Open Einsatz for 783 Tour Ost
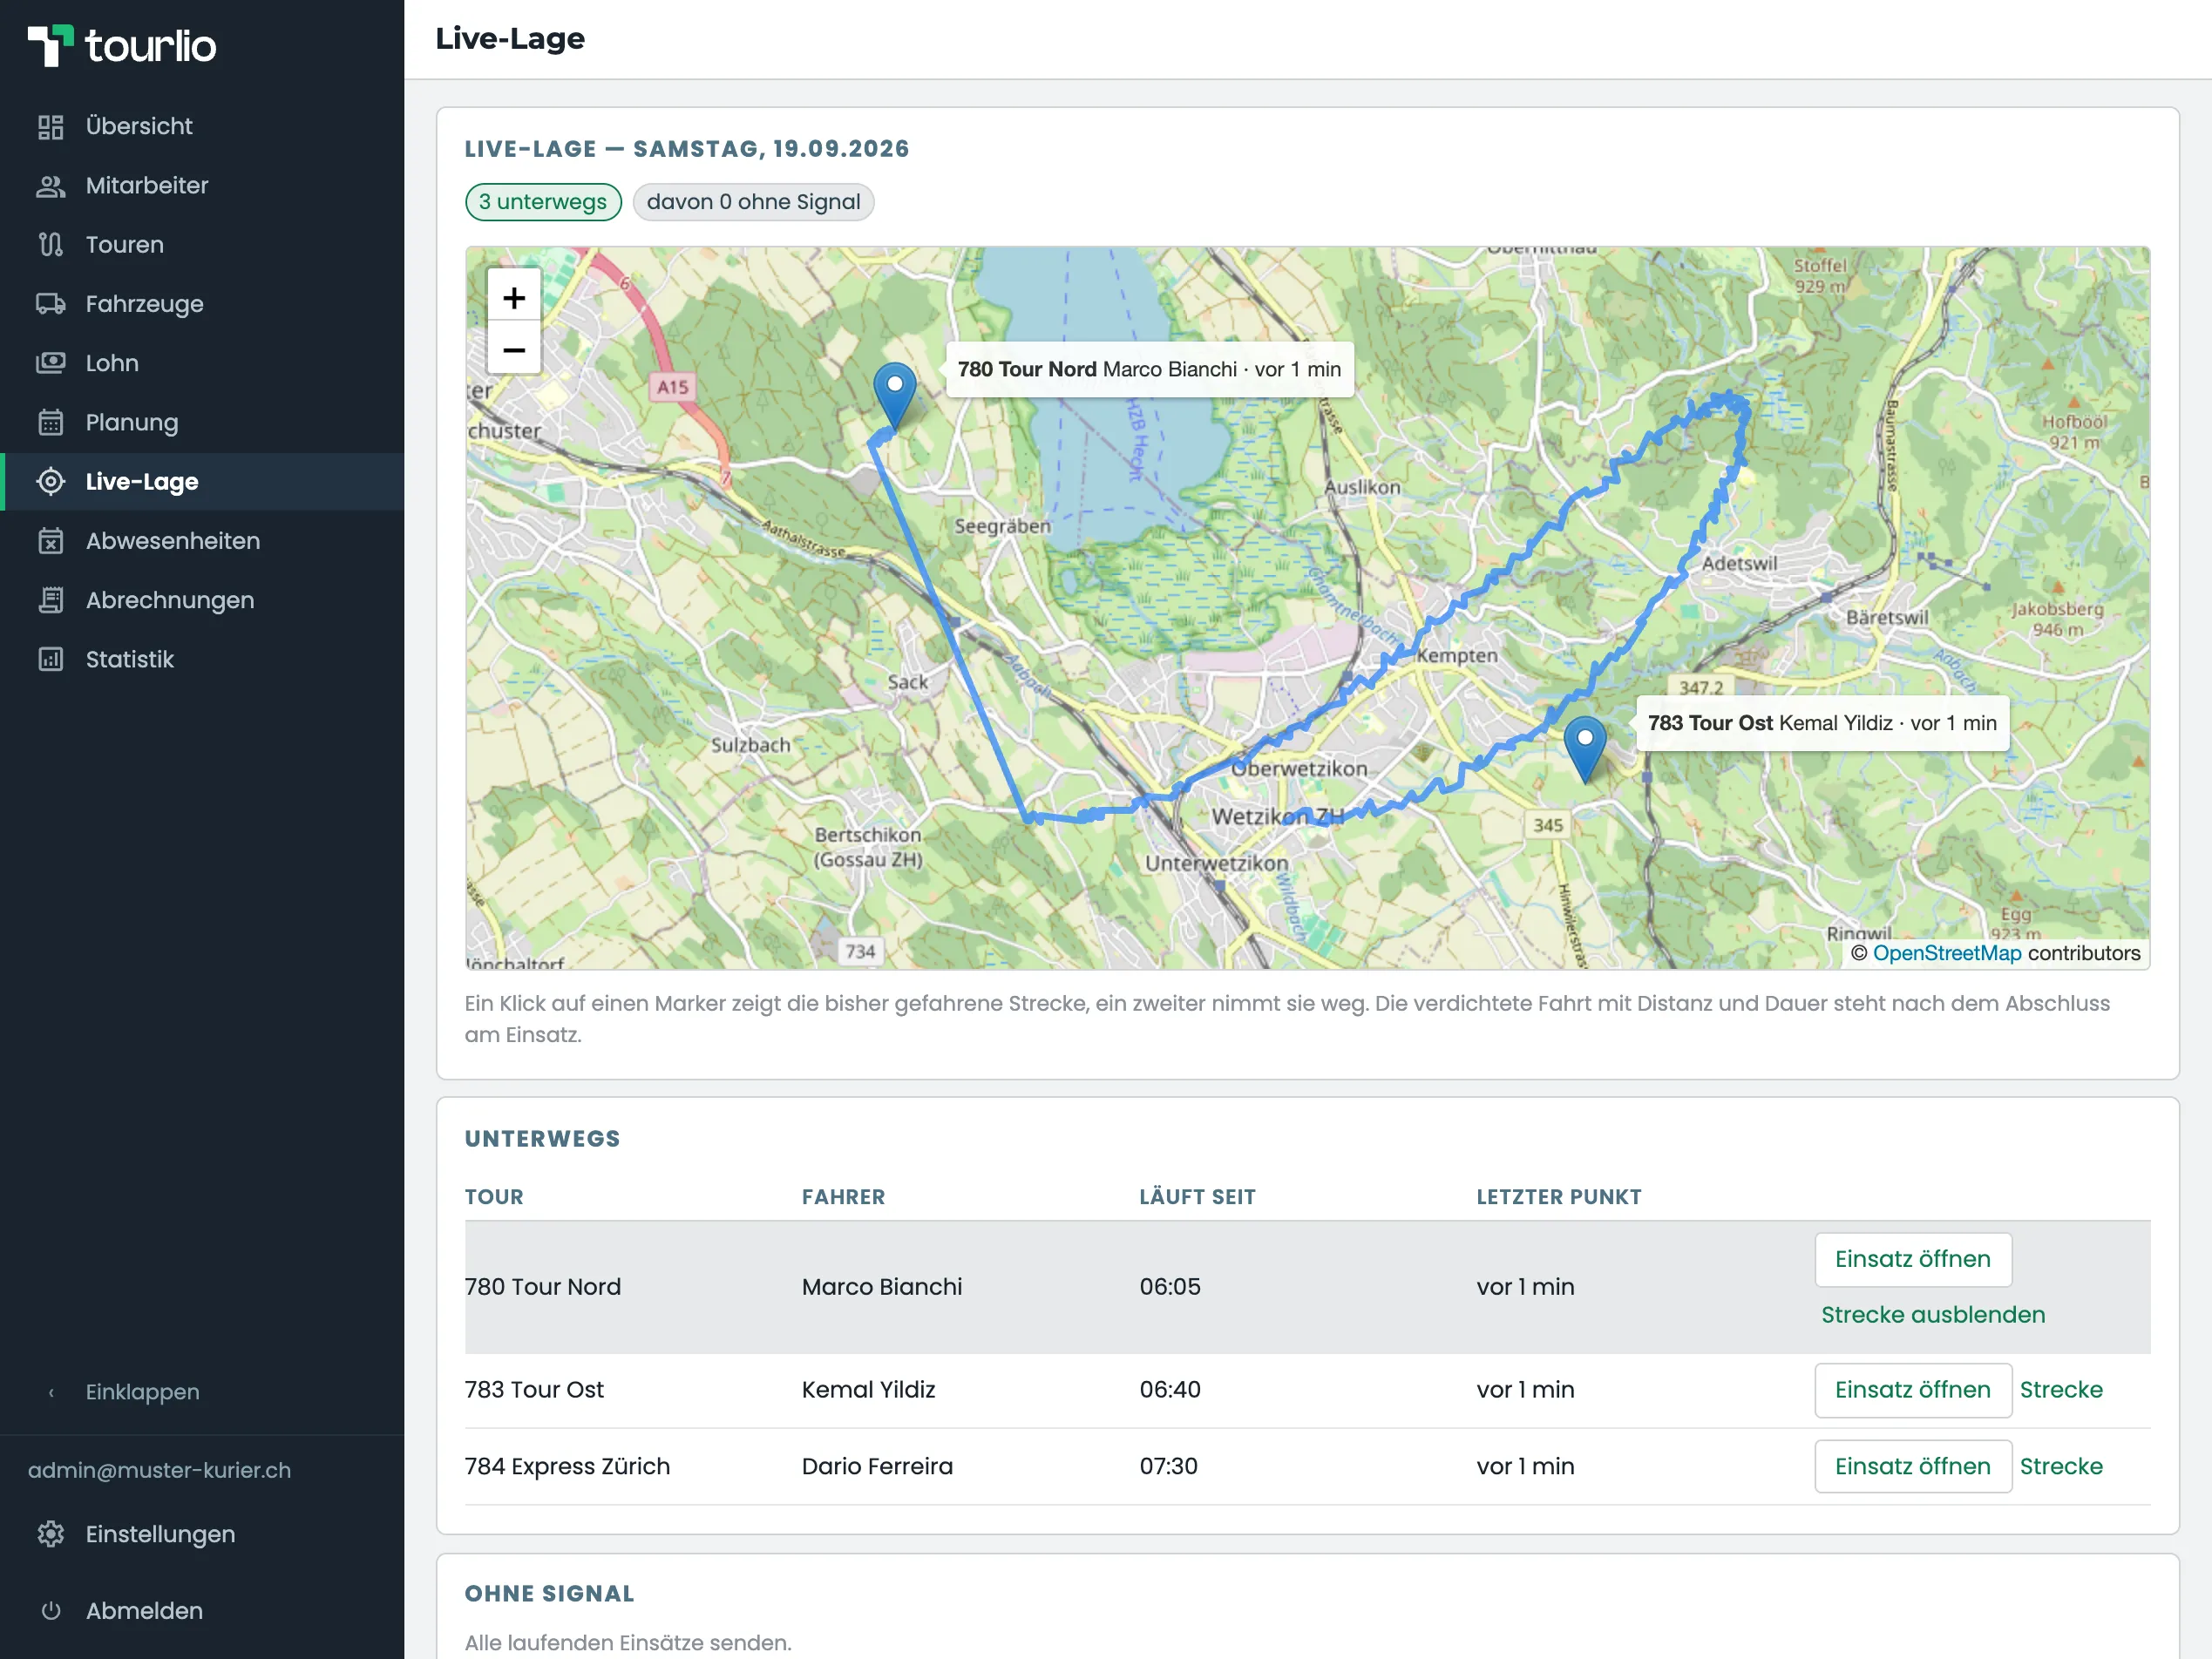This screenshot has width=2212, height=1659. (x=1913, y=1390)
